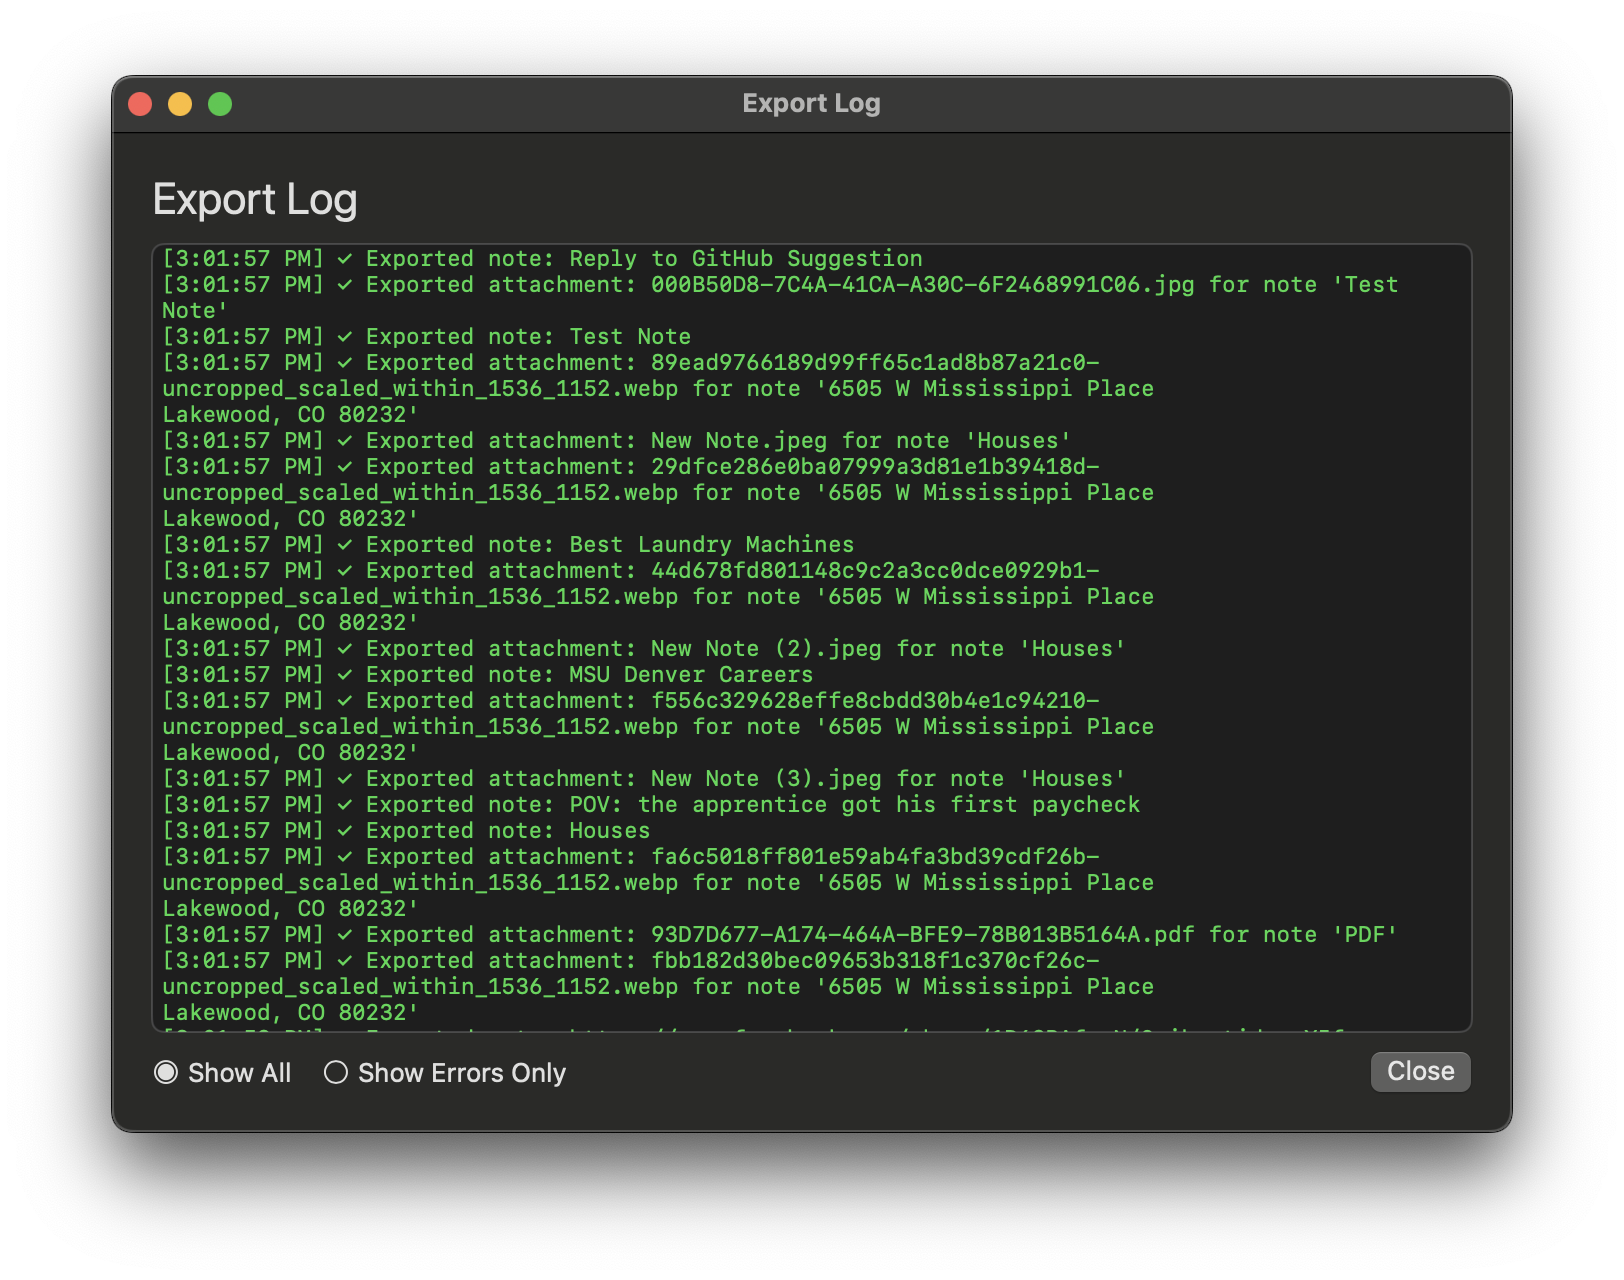Click the Export Log title in title bar

[811, 104]
